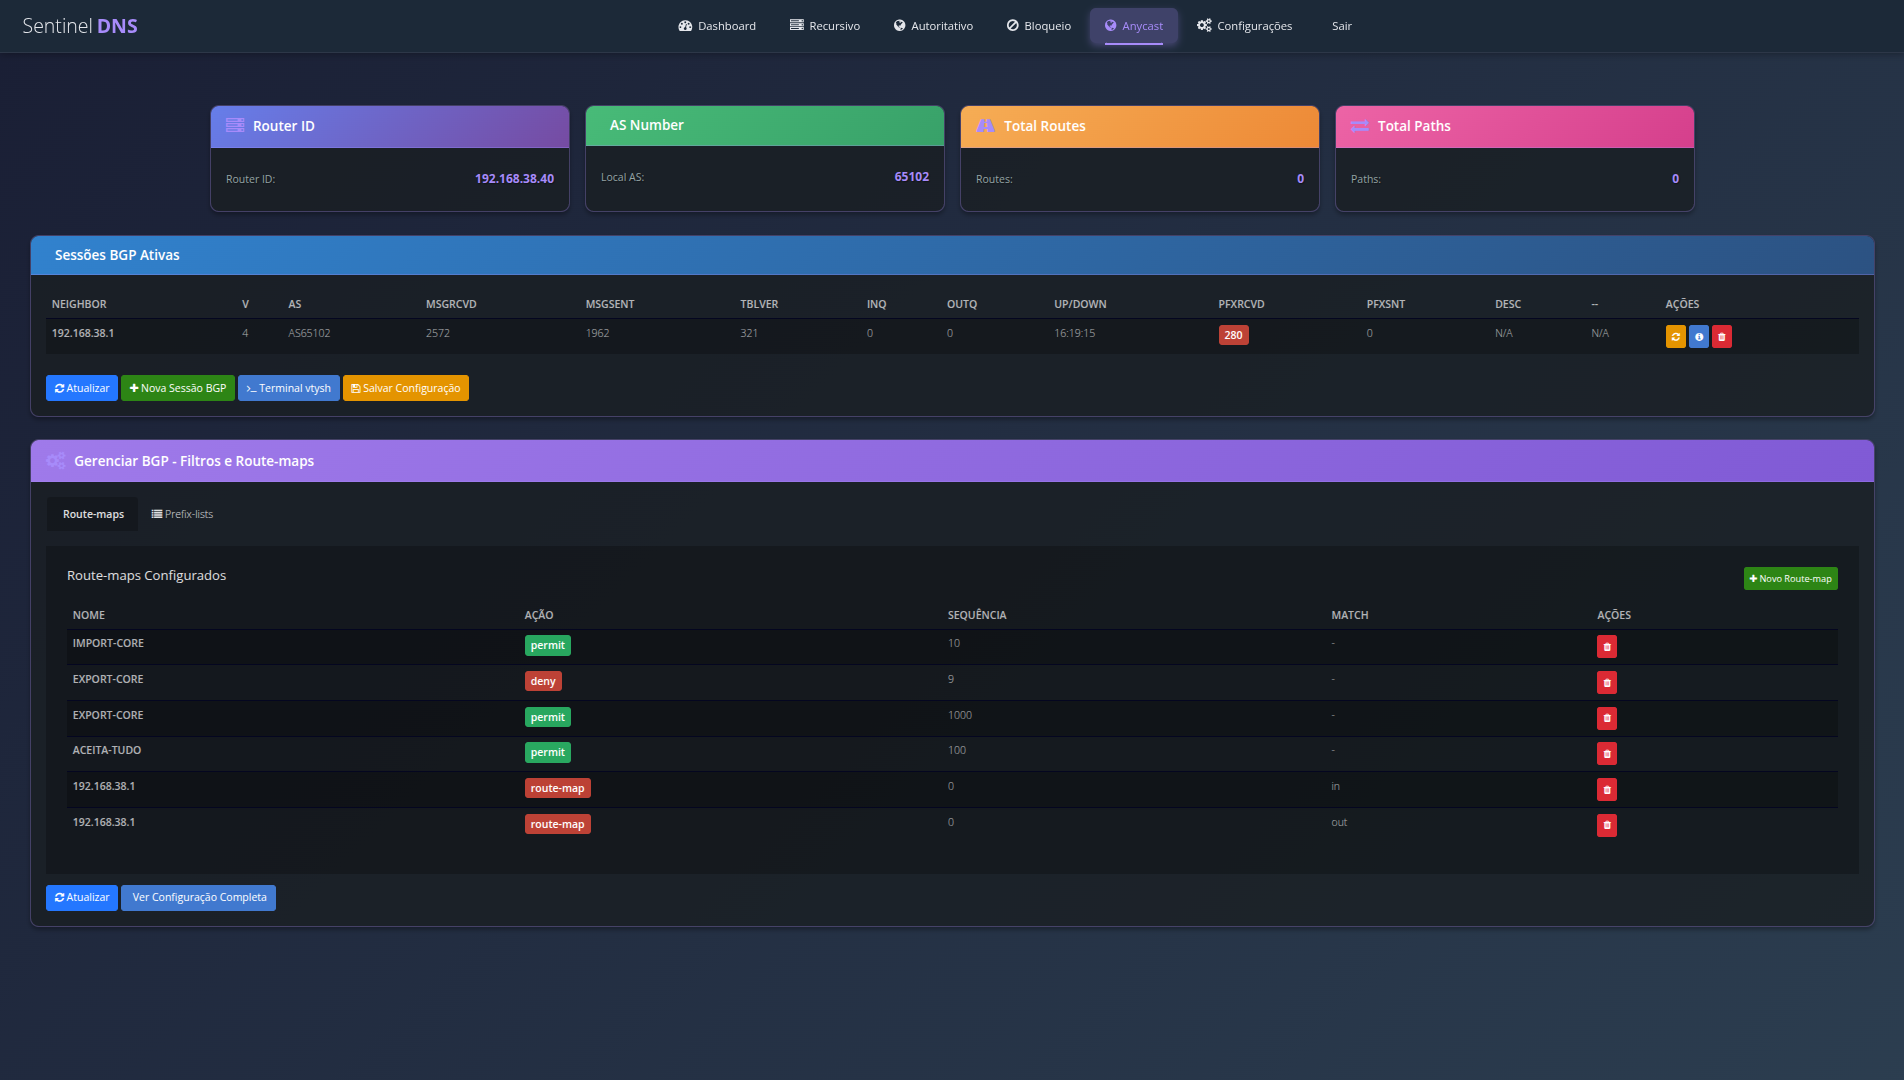Image resolution: width=1904 pixels, height=1080 pixels.
Task: Click the MSGRCVD value 2572
Action: coord(437,334)
